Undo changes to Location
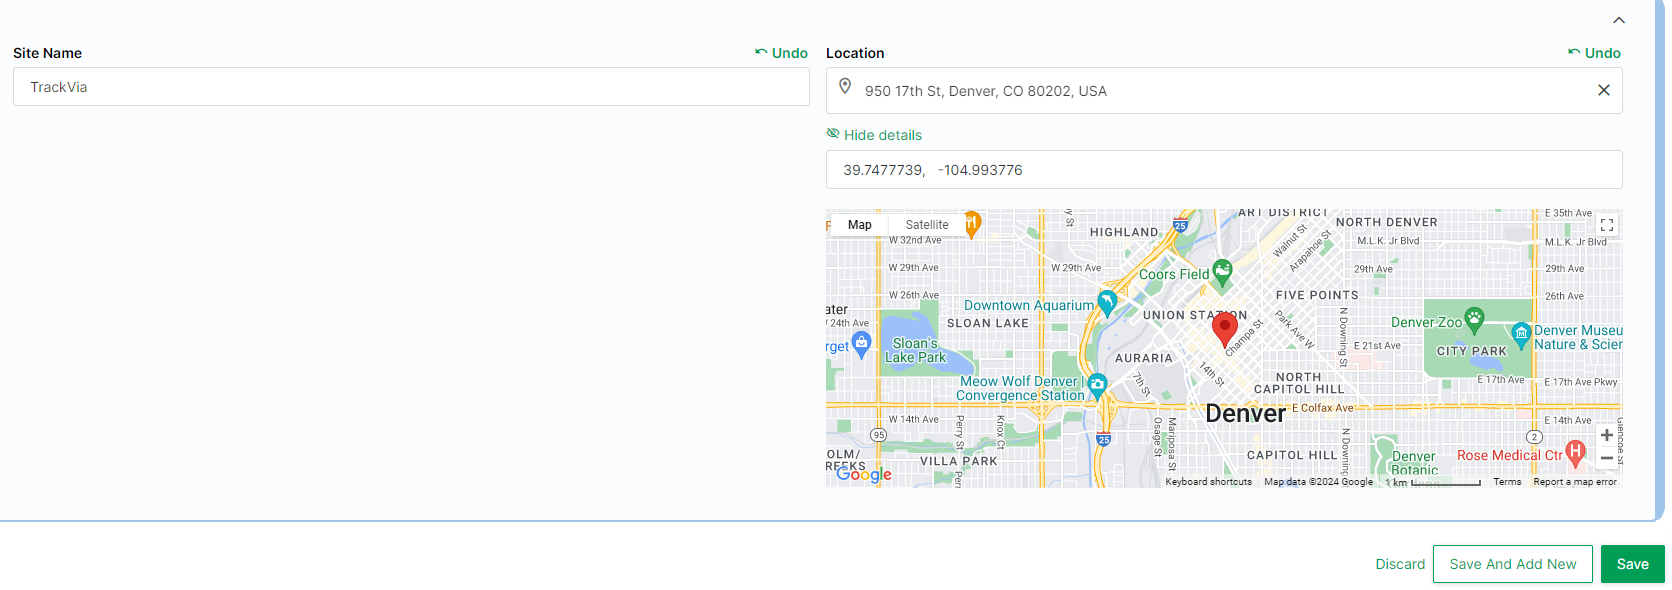The width and height of the screenshot is (1672, 590). point(1594,53)
